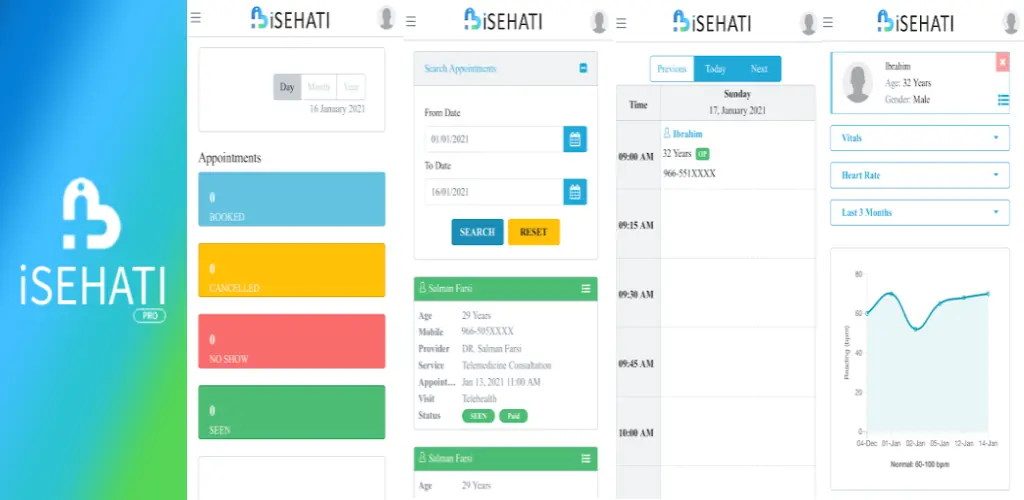Click the From Date input field
Viewport: 1024px width, 500px height.
tap(494, 139)
